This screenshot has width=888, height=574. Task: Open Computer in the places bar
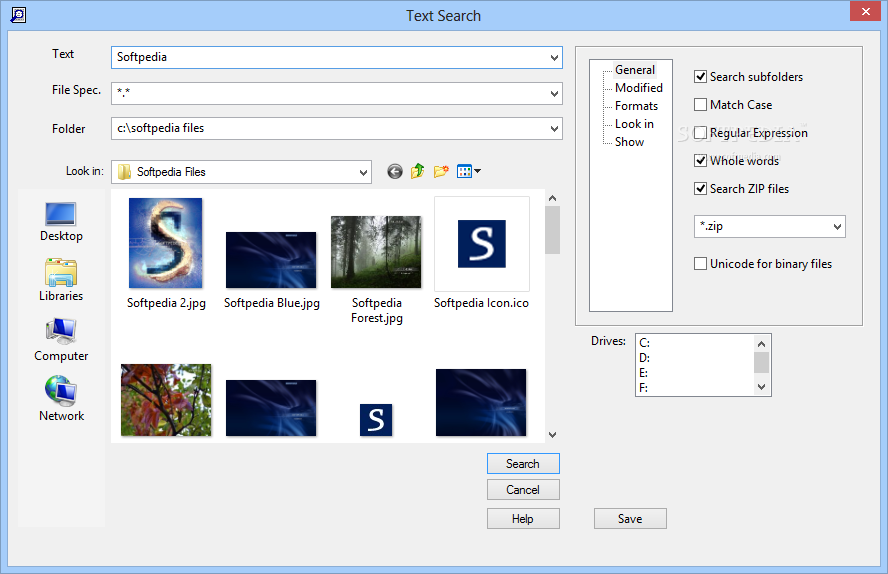pos(61,340)
